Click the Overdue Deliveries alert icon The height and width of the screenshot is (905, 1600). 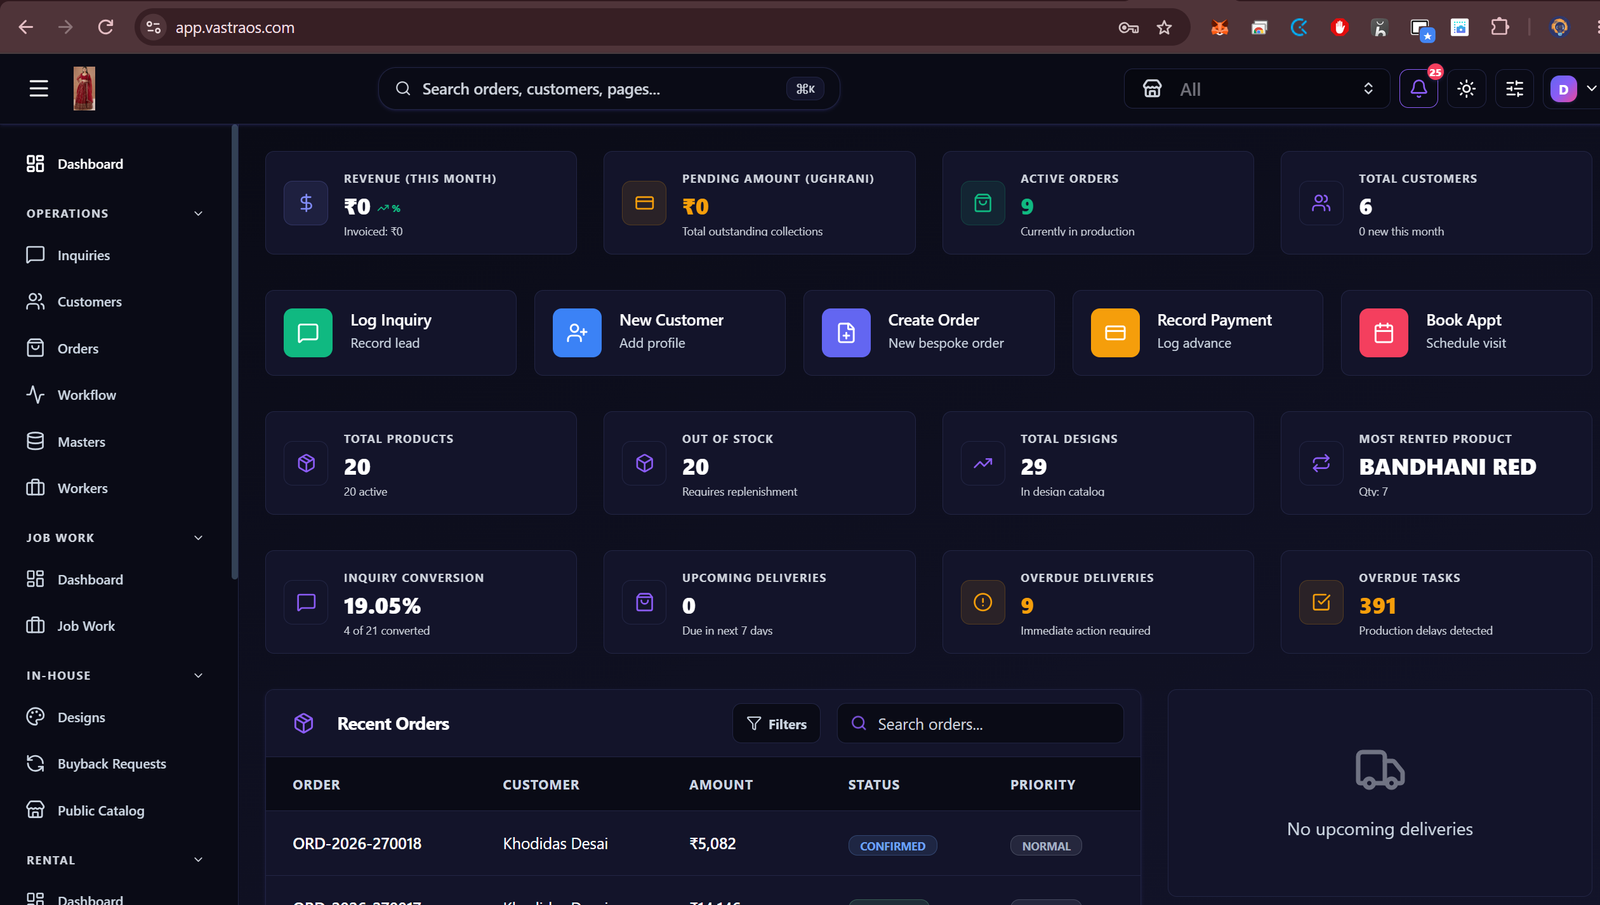[983, 602]
